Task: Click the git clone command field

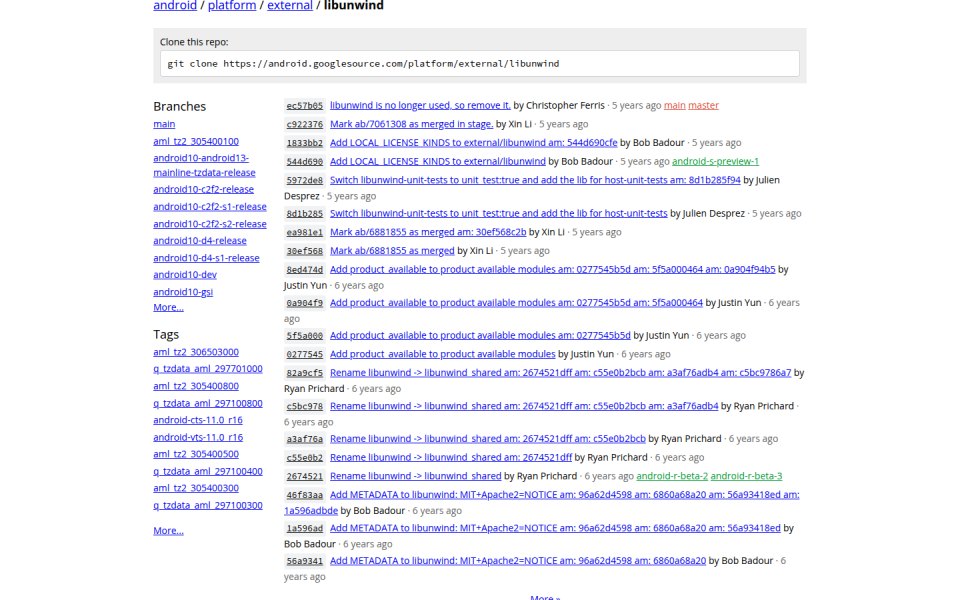Action: pos(479,64)
